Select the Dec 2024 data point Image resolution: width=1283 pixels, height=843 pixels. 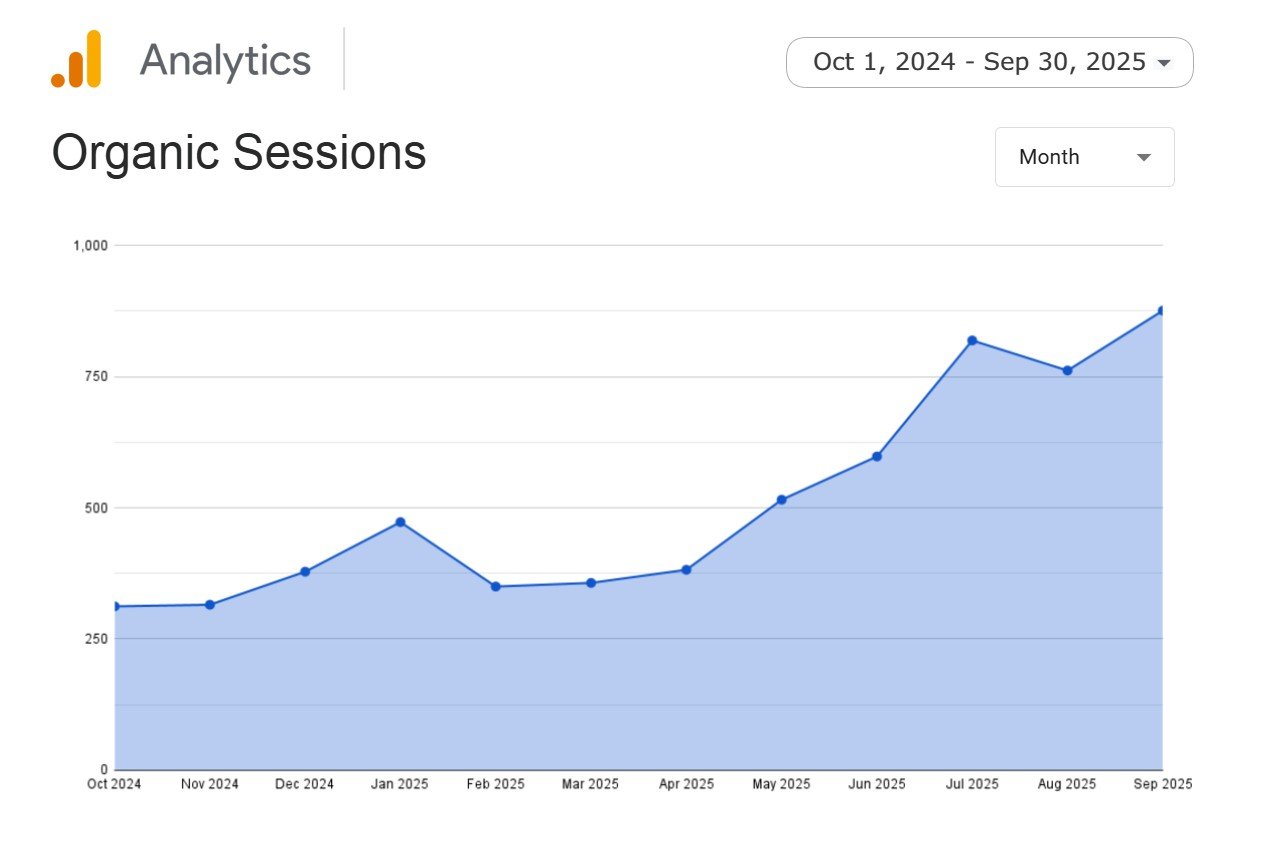pos(305,572)
